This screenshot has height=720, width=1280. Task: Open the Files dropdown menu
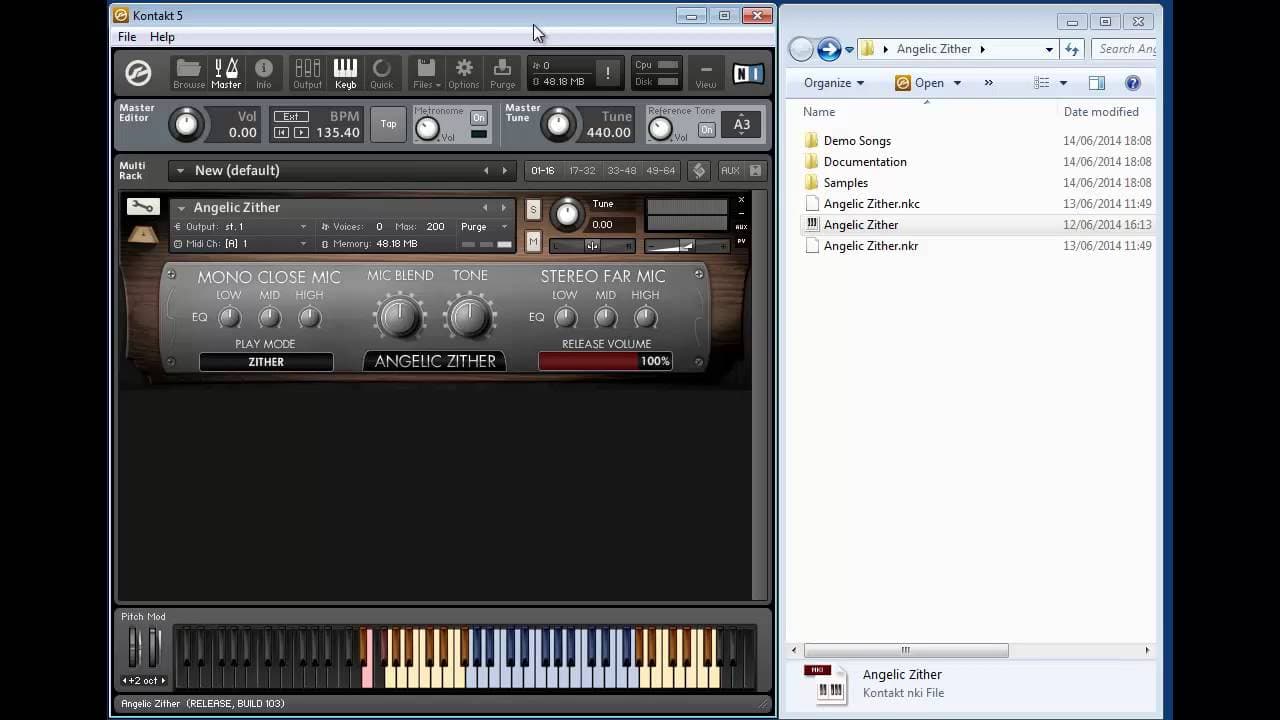426,73
